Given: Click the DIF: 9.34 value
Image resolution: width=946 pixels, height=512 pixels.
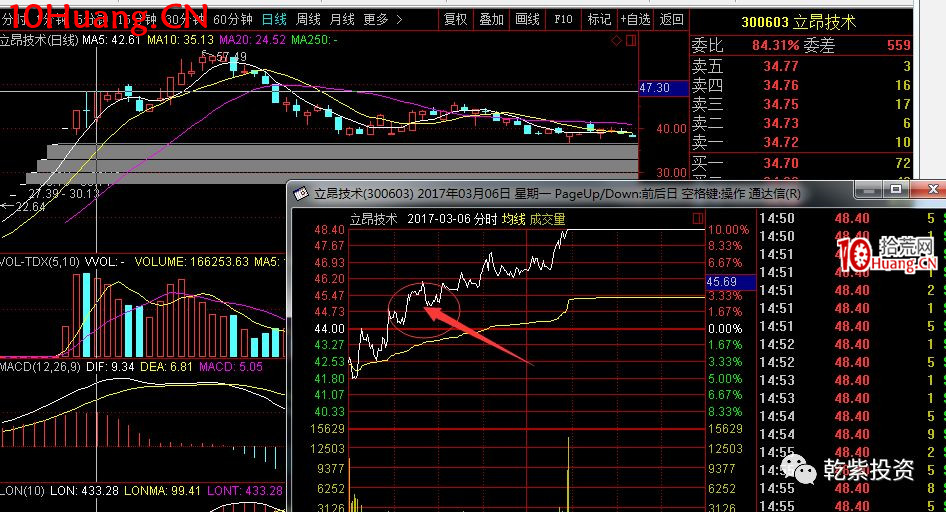Looking at the screenshot, I should [110, 367].
